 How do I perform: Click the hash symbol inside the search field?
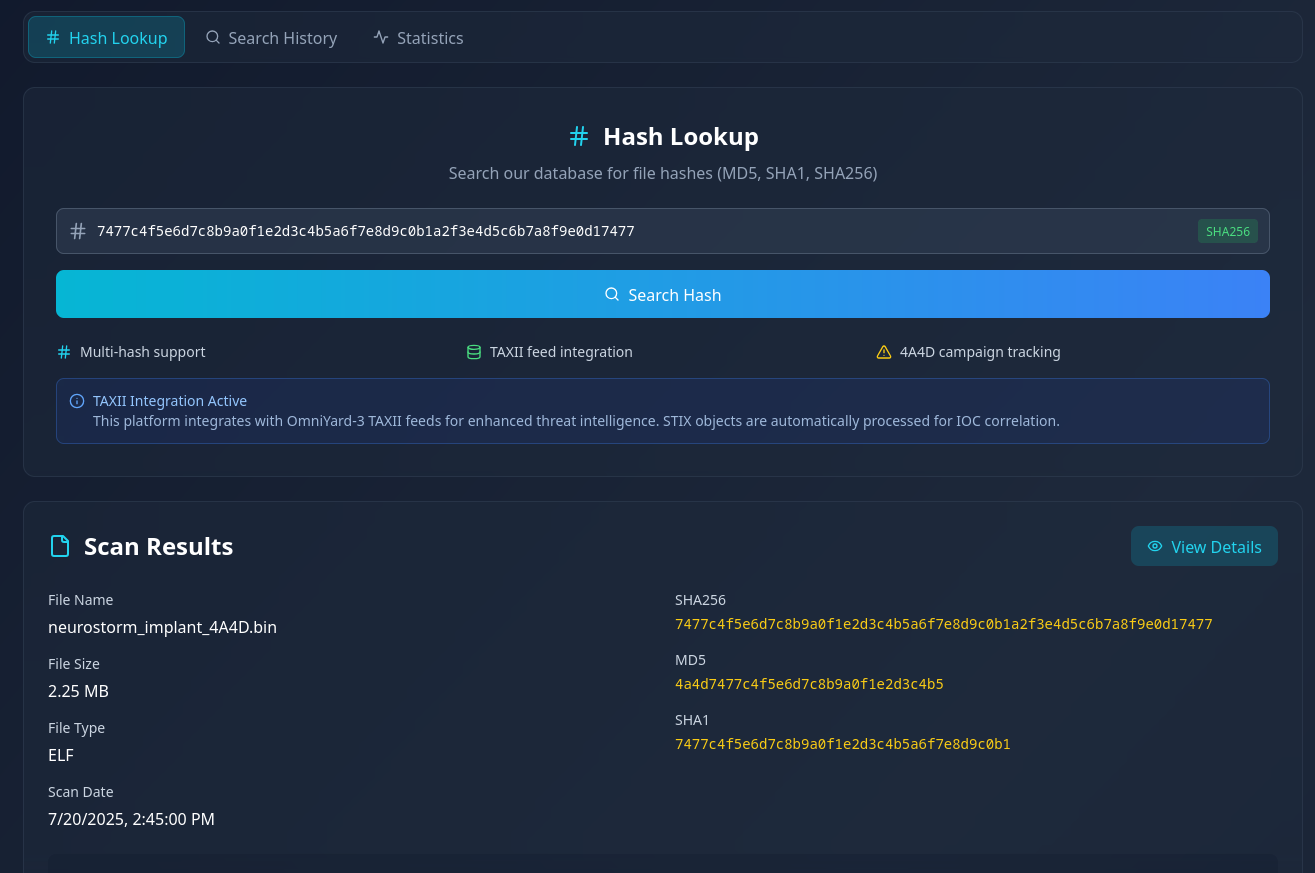(78, 231)
